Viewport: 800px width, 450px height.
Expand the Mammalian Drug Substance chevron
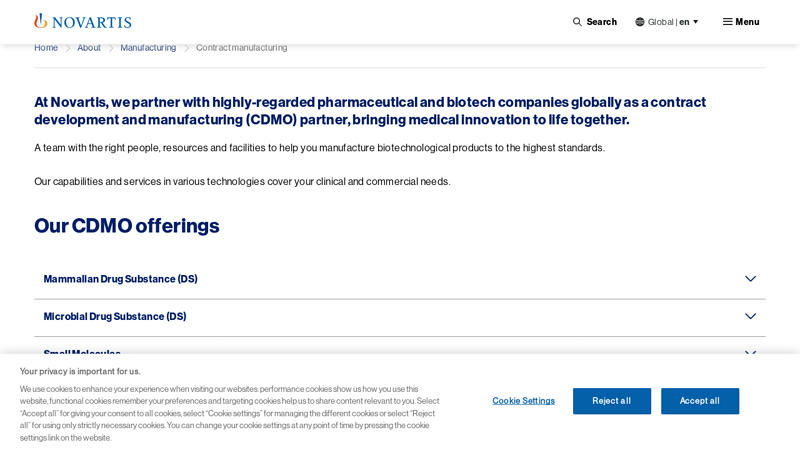(750, 279)
